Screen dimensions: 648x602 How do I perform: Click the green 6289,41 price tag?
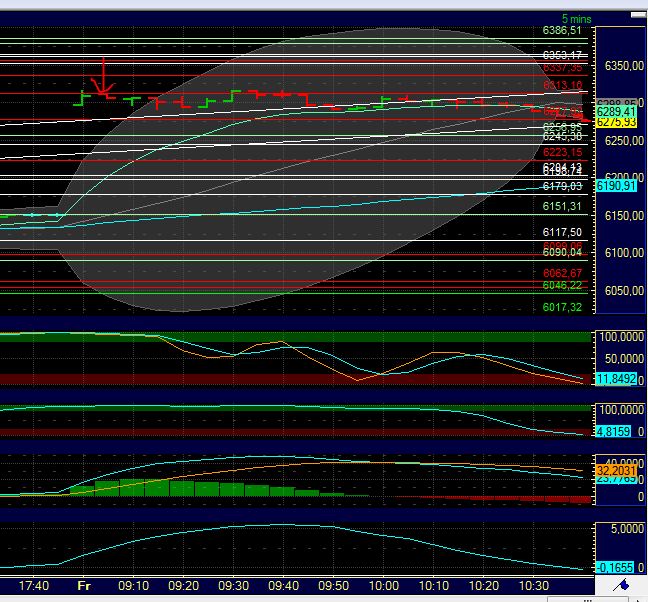tap(616, 112)
